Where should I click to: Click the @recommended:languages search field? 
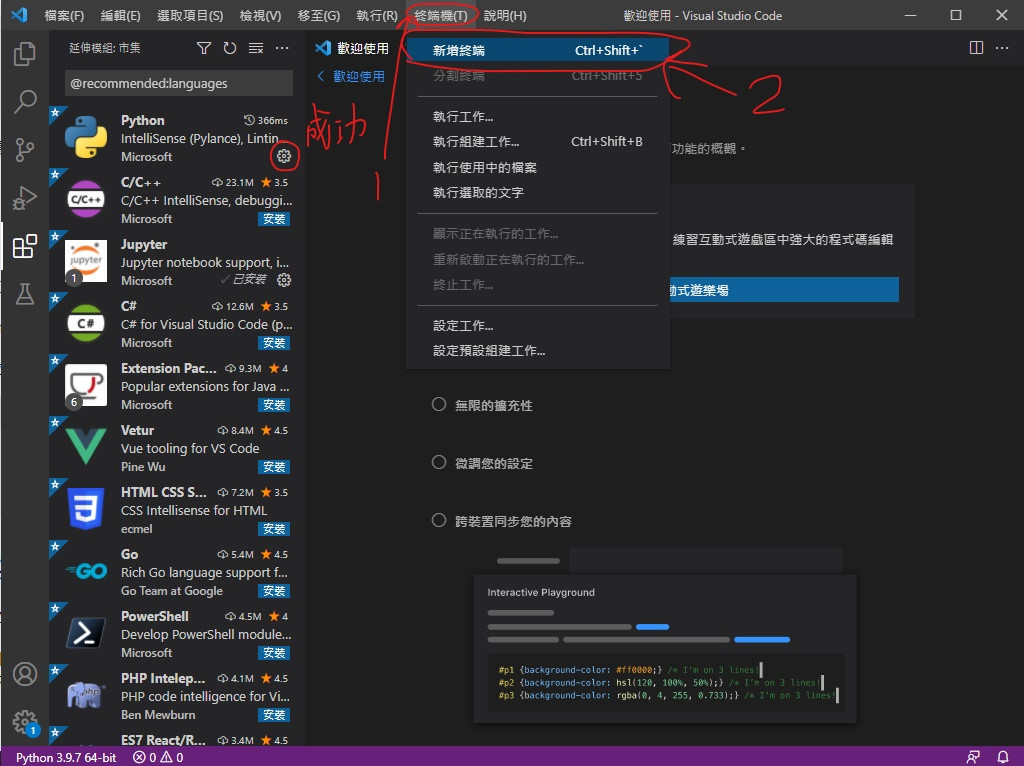(x=179, y=84)
